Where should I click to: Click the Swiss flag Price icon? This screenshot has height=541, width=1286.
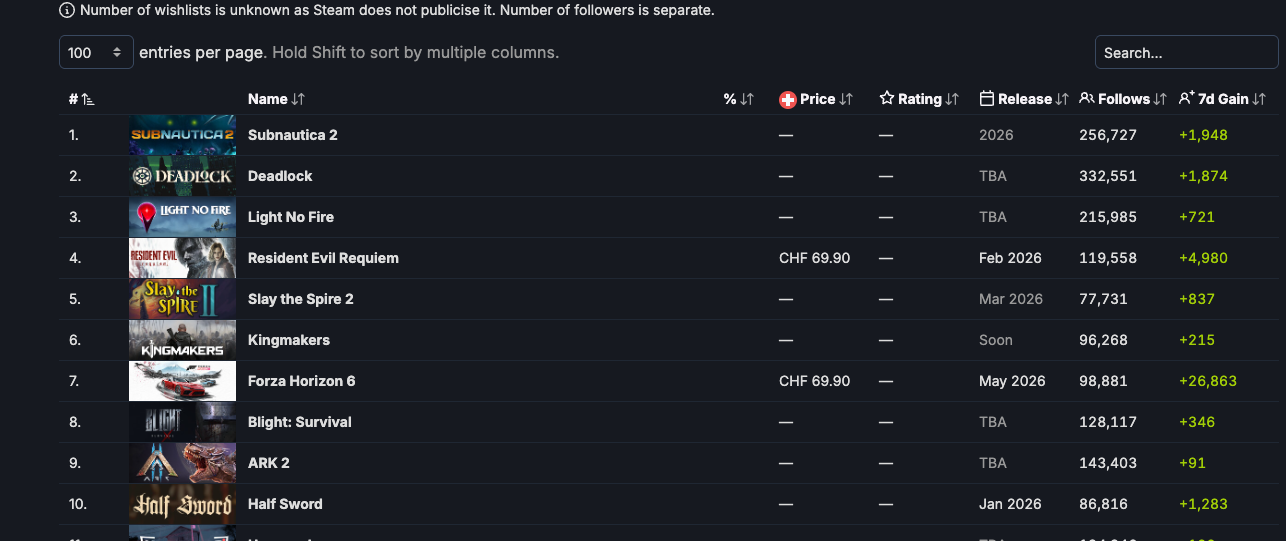pos(787,99)
